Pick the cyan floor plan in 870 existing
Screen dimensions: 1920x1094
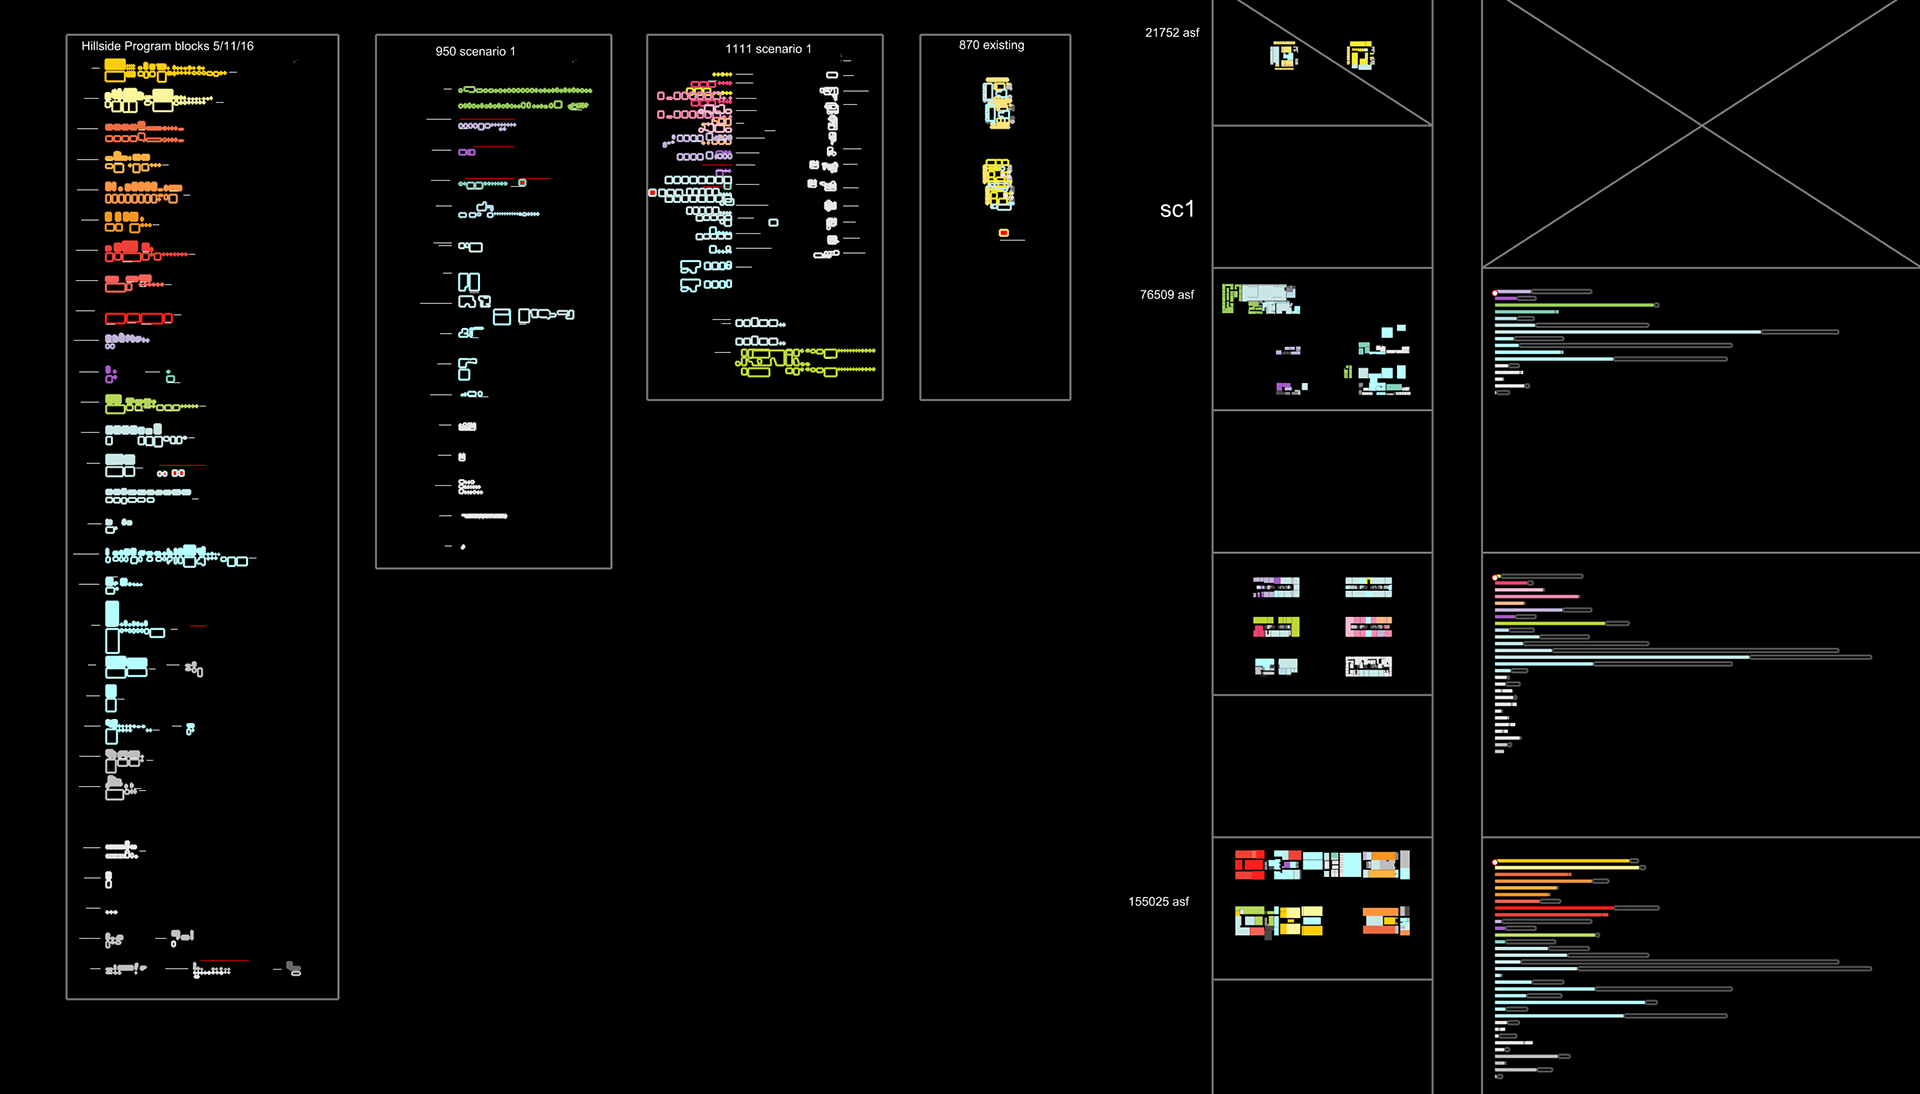(998, 104)
